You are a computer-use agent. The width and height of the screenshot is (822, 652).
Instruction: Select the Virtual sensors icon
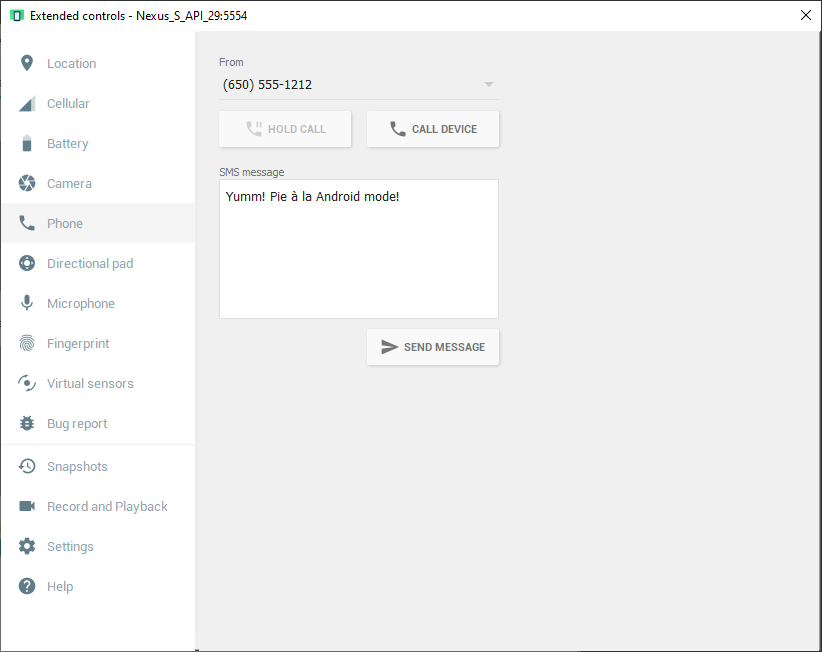27,384
